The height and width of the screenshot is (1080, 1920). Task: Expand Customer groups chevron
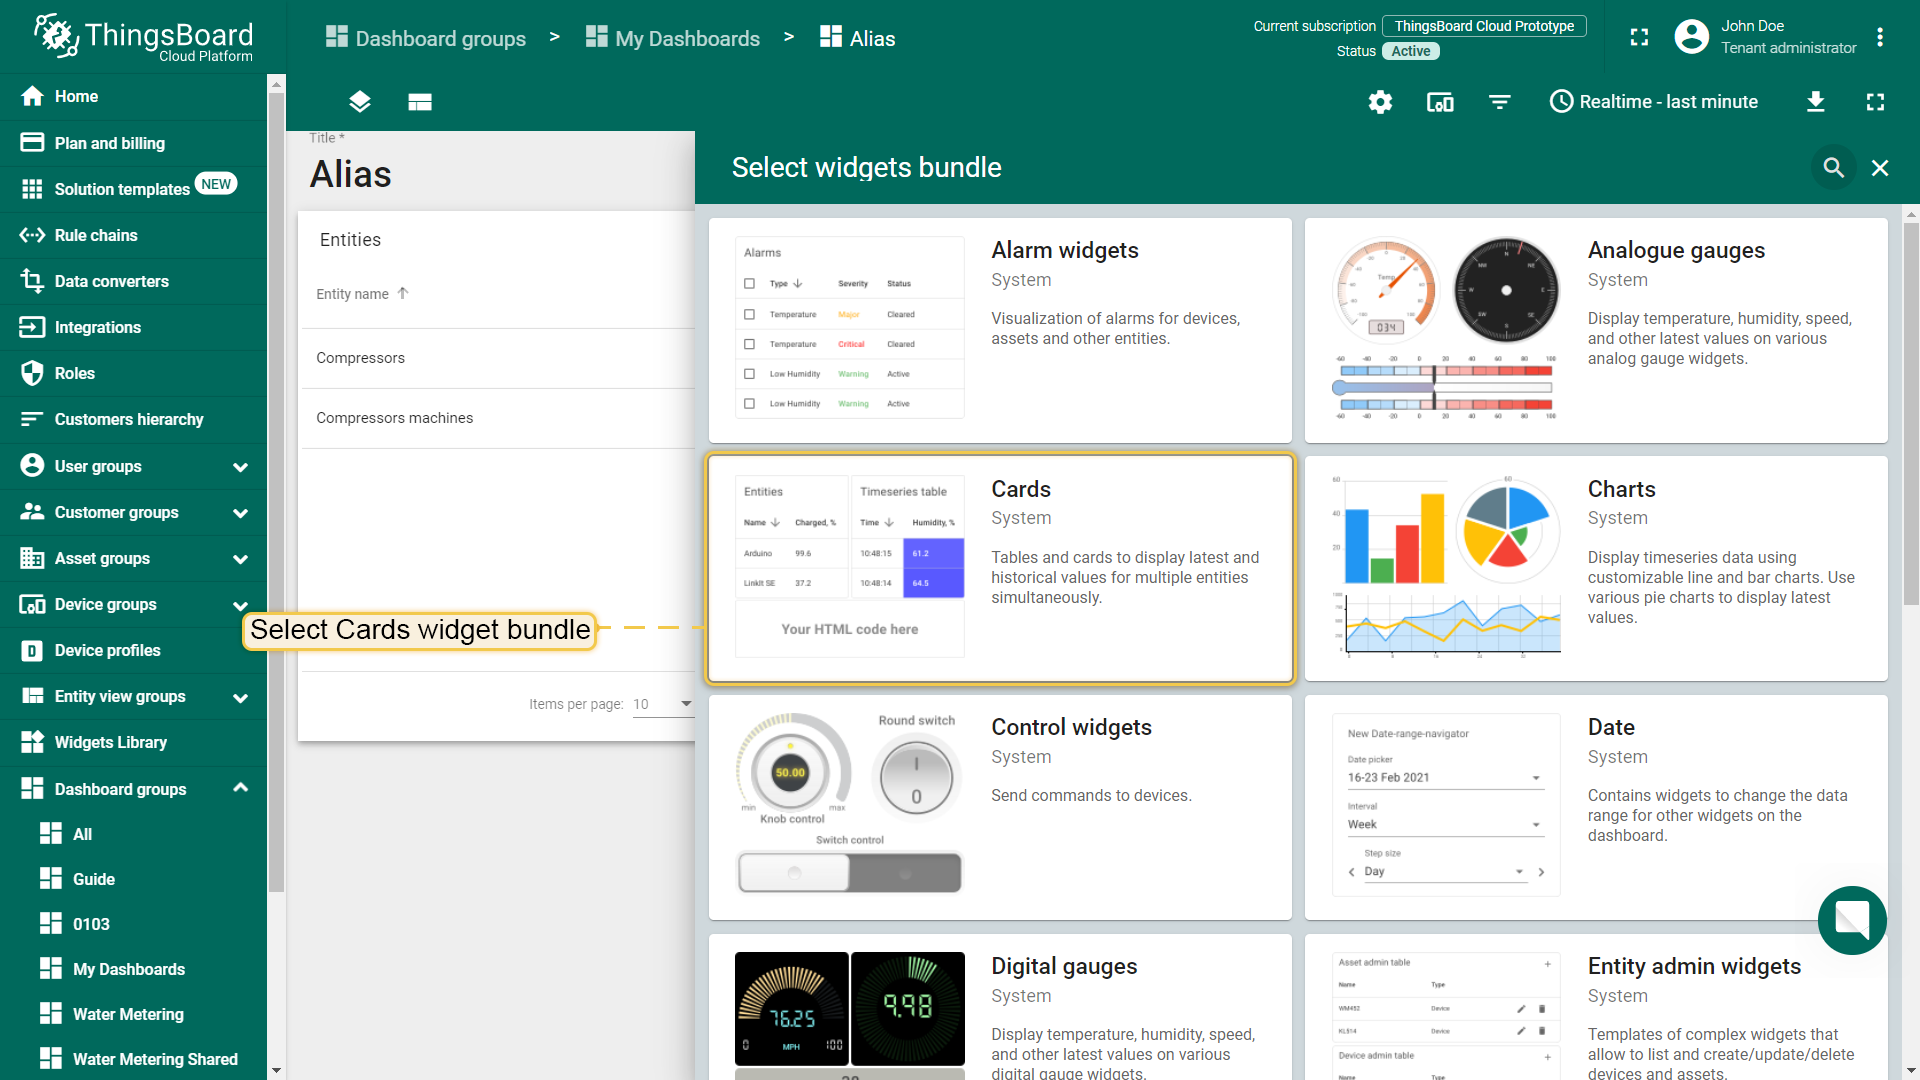(x=240, y=513)
